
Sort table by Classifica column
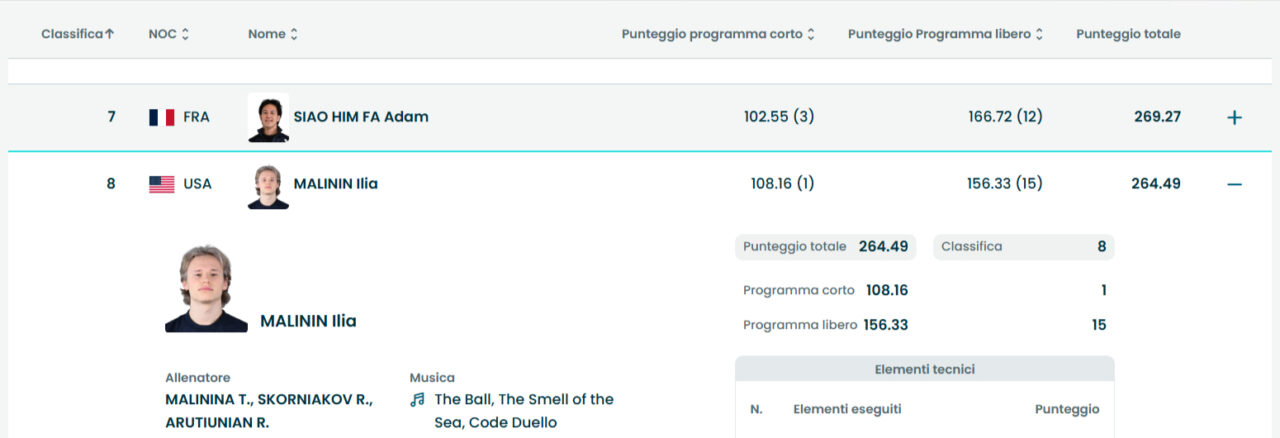pyautogui.click(x=77, y=34)
